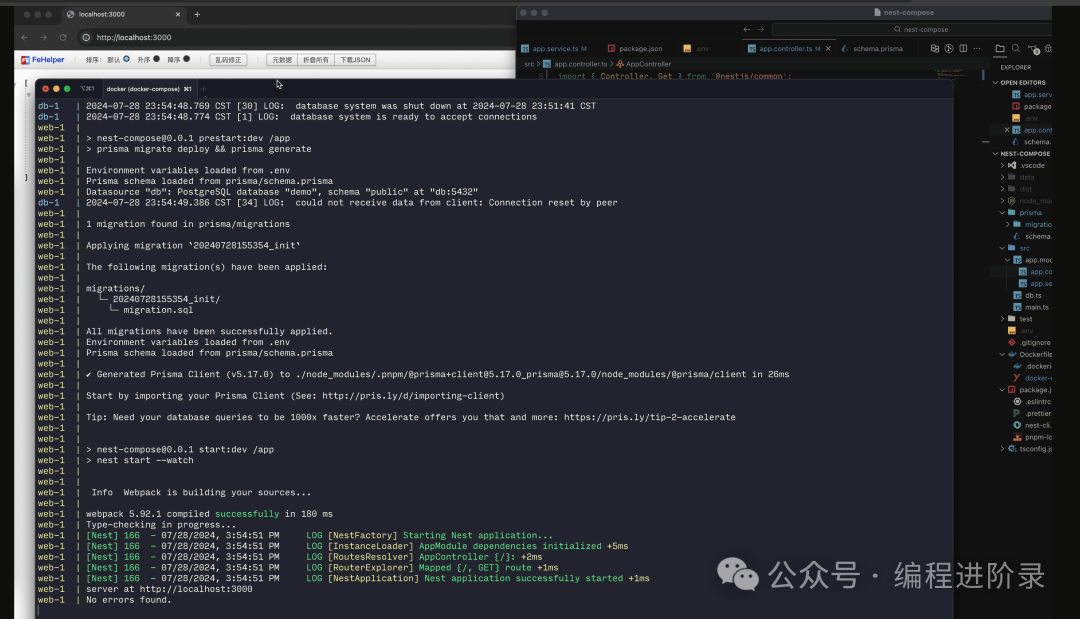Viewport: 1080px width, 619px height.
Task: Click the run/debug icon in editor toolbar
Action: pos(949,48)
